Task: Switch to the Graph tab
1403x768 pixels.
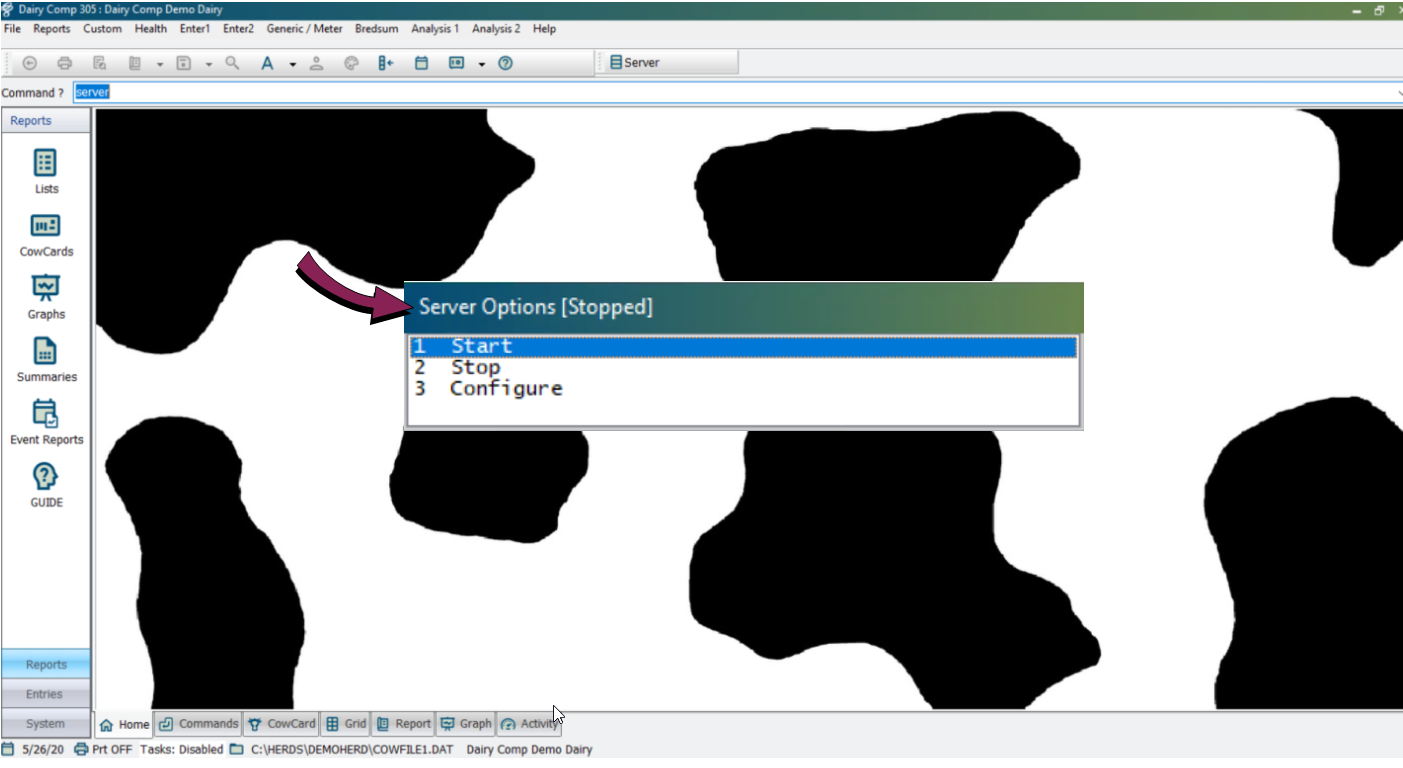Action: [466, 724]
